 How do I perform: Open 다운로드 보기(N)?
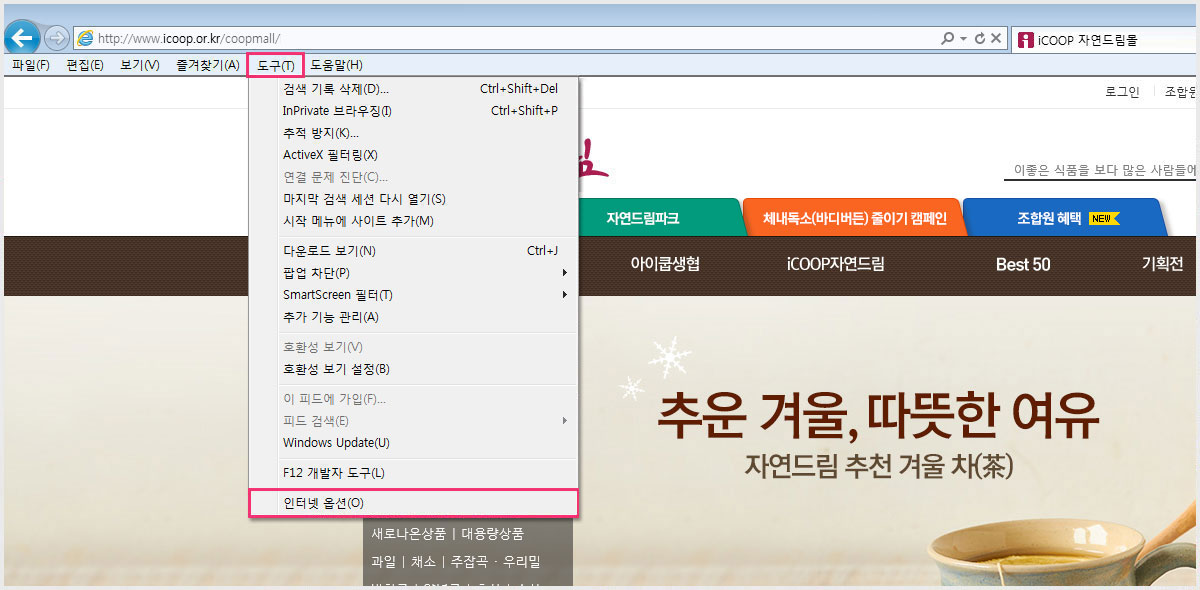(414, 251)
